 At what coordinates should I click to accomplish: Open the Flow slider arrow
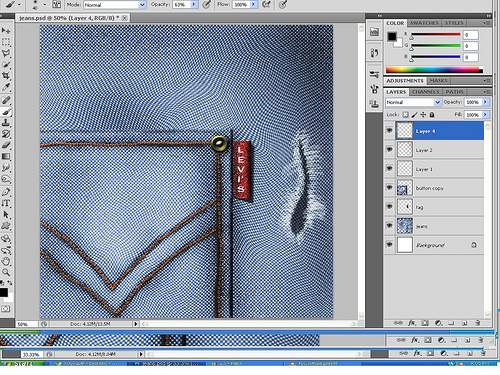coord(254,5)
